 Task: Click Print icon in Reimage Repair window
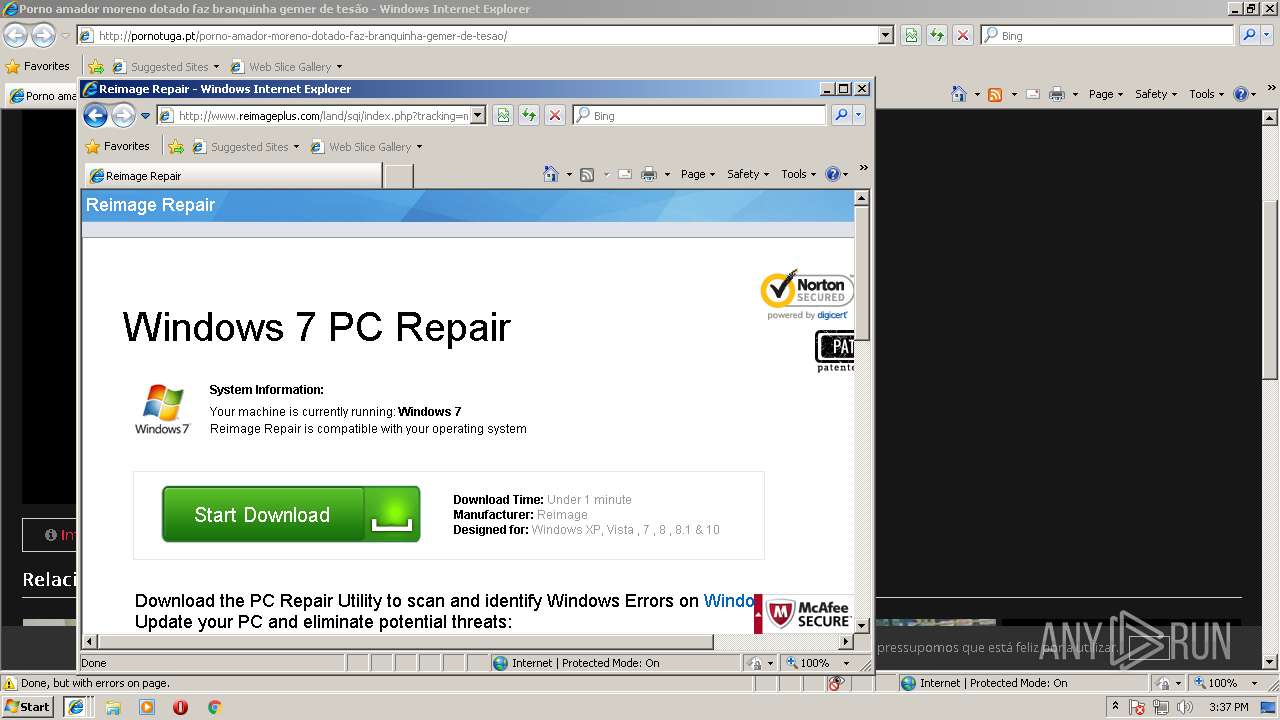(649, 174)
